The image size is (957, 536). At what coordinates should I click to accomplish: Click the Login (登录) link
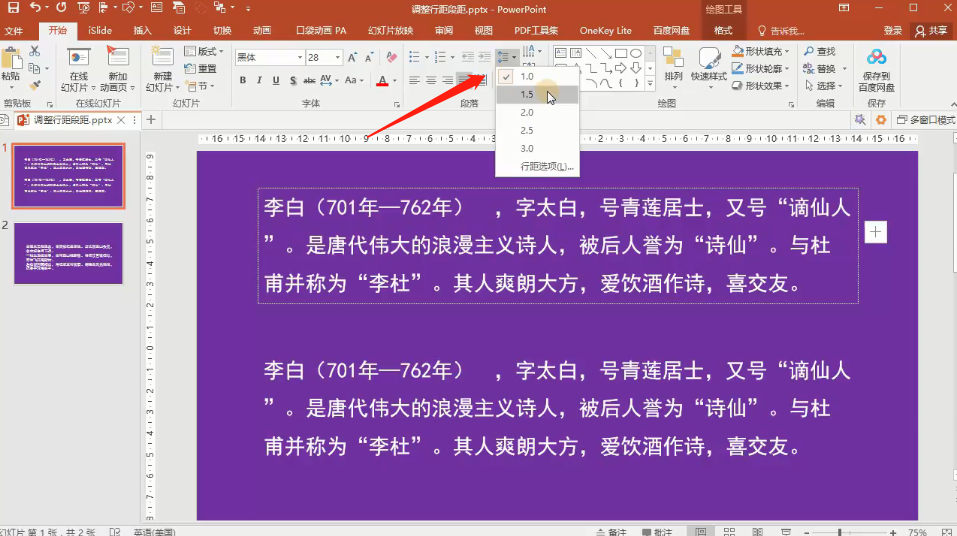(892, 31)
